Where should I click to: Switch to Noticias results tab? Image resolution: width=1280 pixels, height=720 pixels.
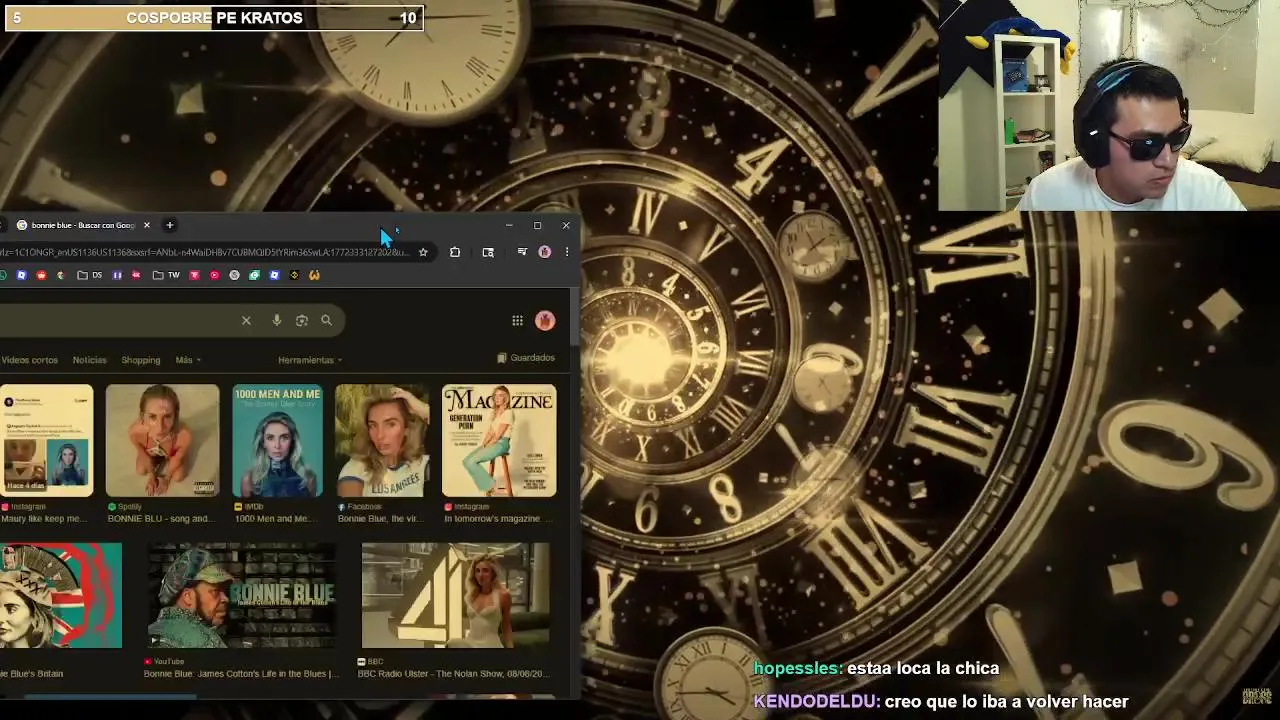(89, 360)
